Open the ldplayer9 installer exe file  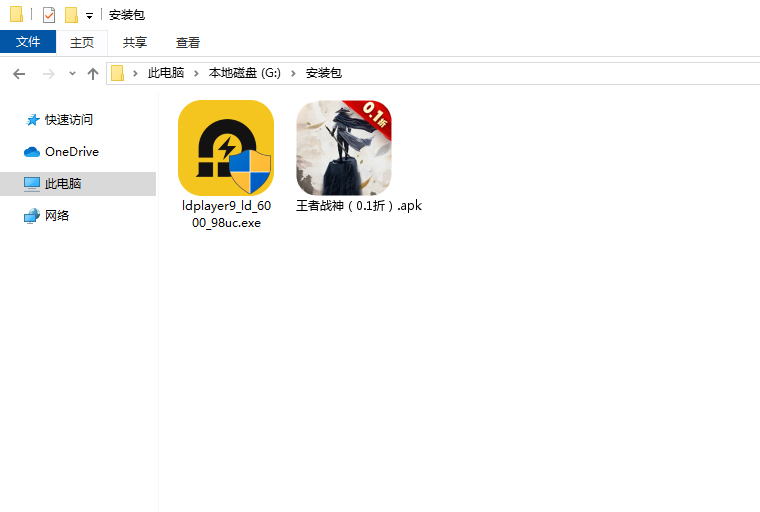point(225,148)
